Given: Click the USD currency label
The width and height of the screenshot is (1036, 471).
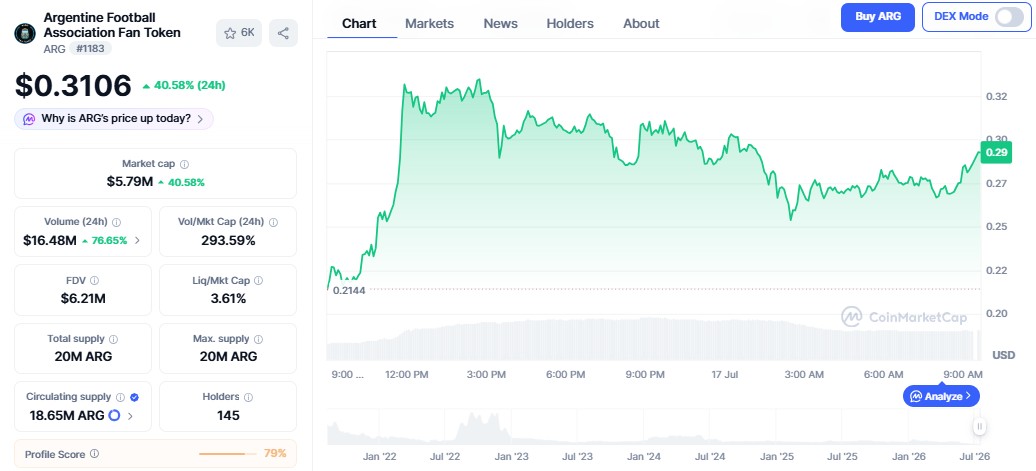Looking at the screenshot, I should [1004, 355].
